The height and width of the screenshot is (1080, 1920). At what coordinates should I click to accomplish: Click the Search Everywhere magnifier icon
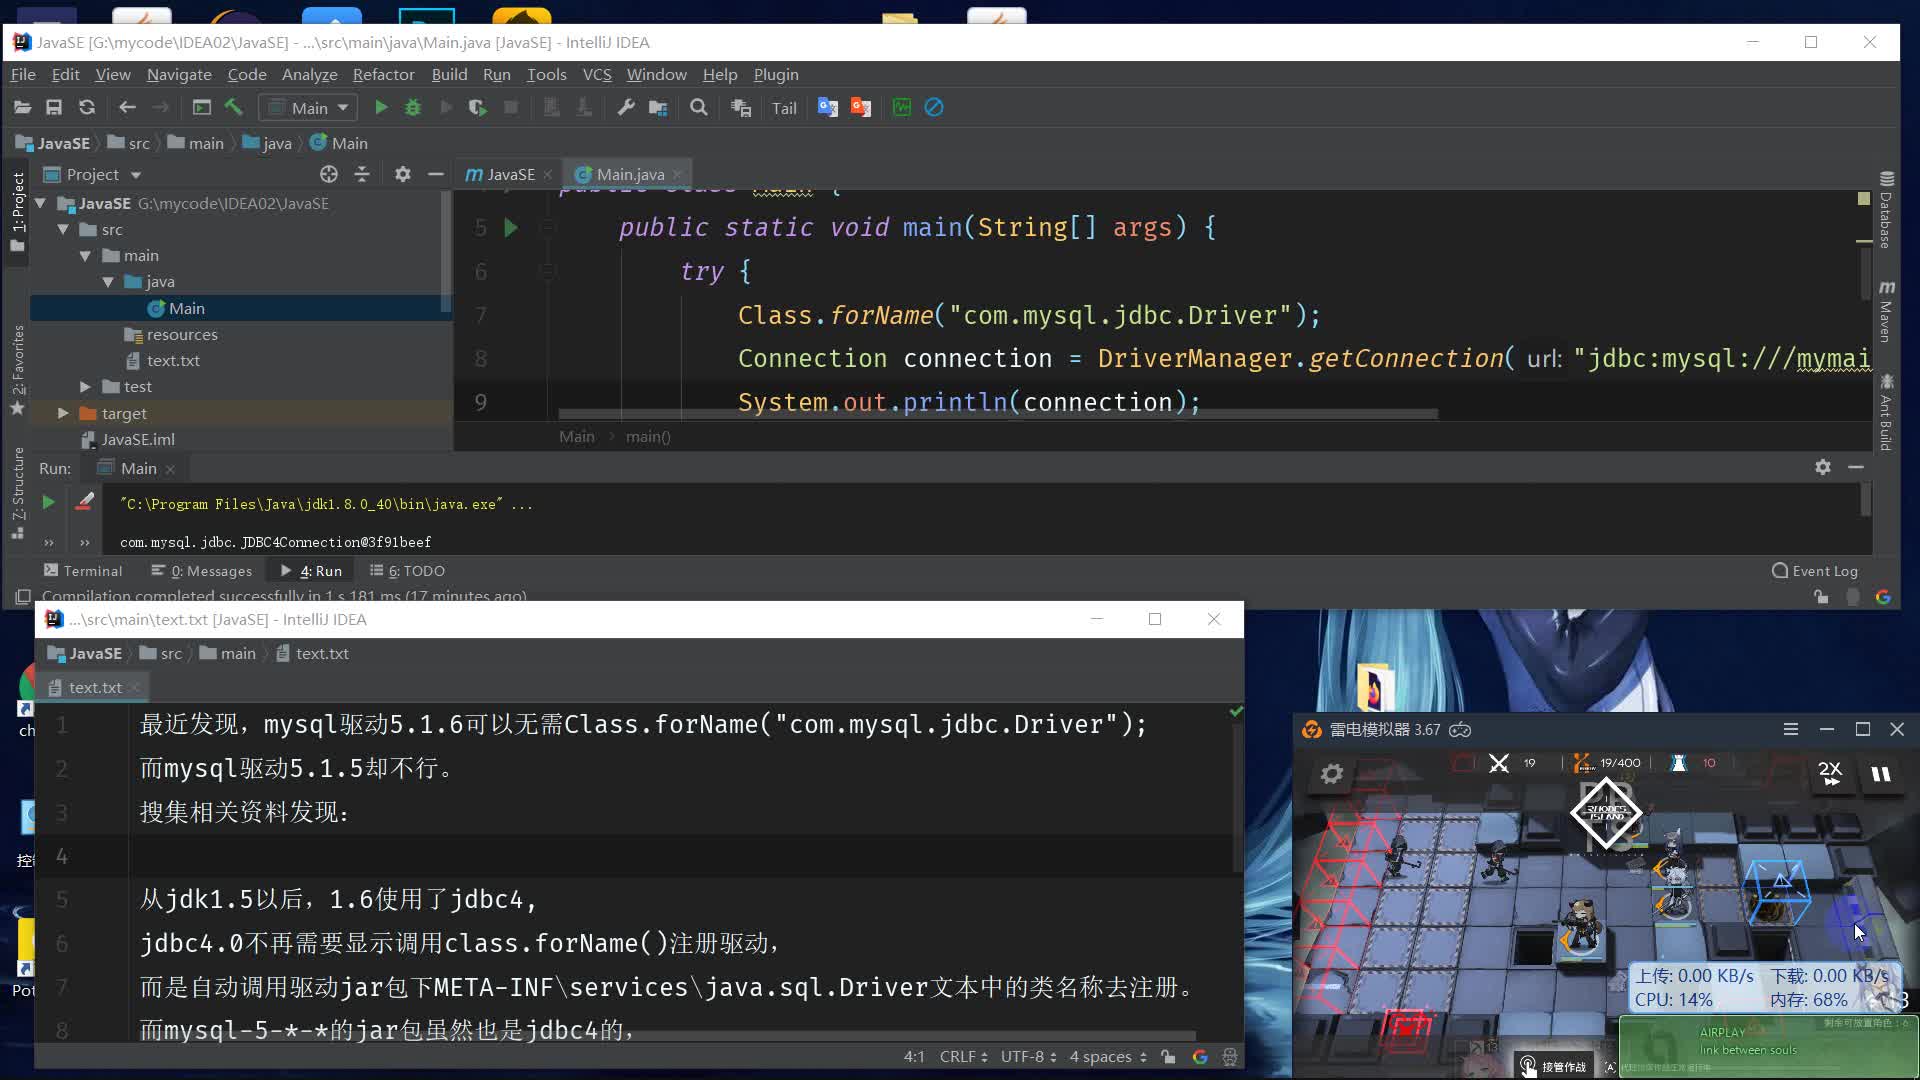tap(699, 107)
